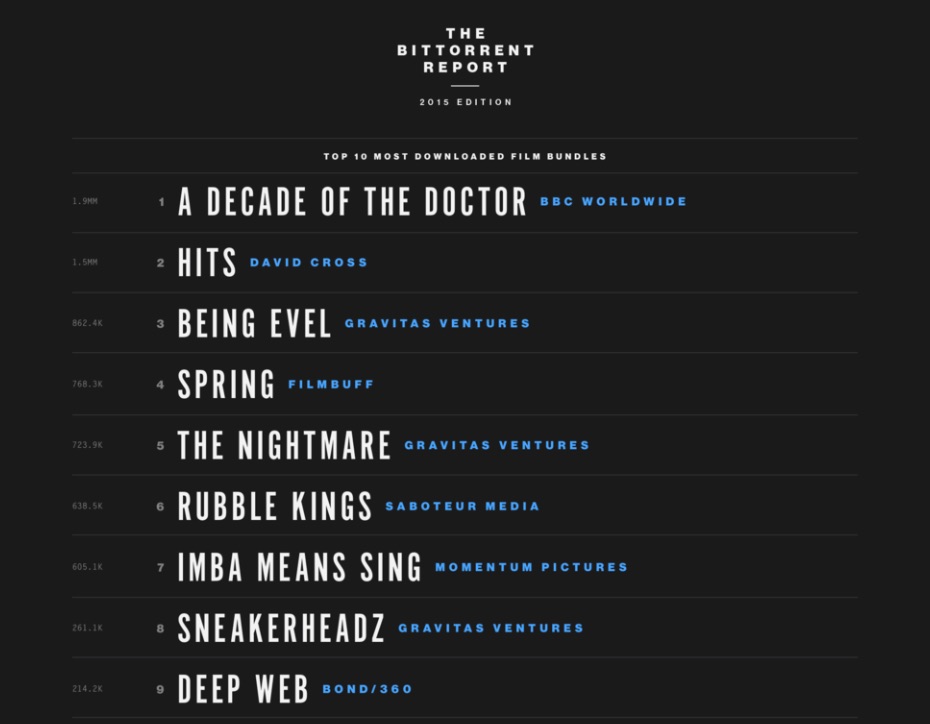This screenshot has width=930, height=724.
Task: Click Gravitas Ventures next to Being Evel
Action: 437,324
